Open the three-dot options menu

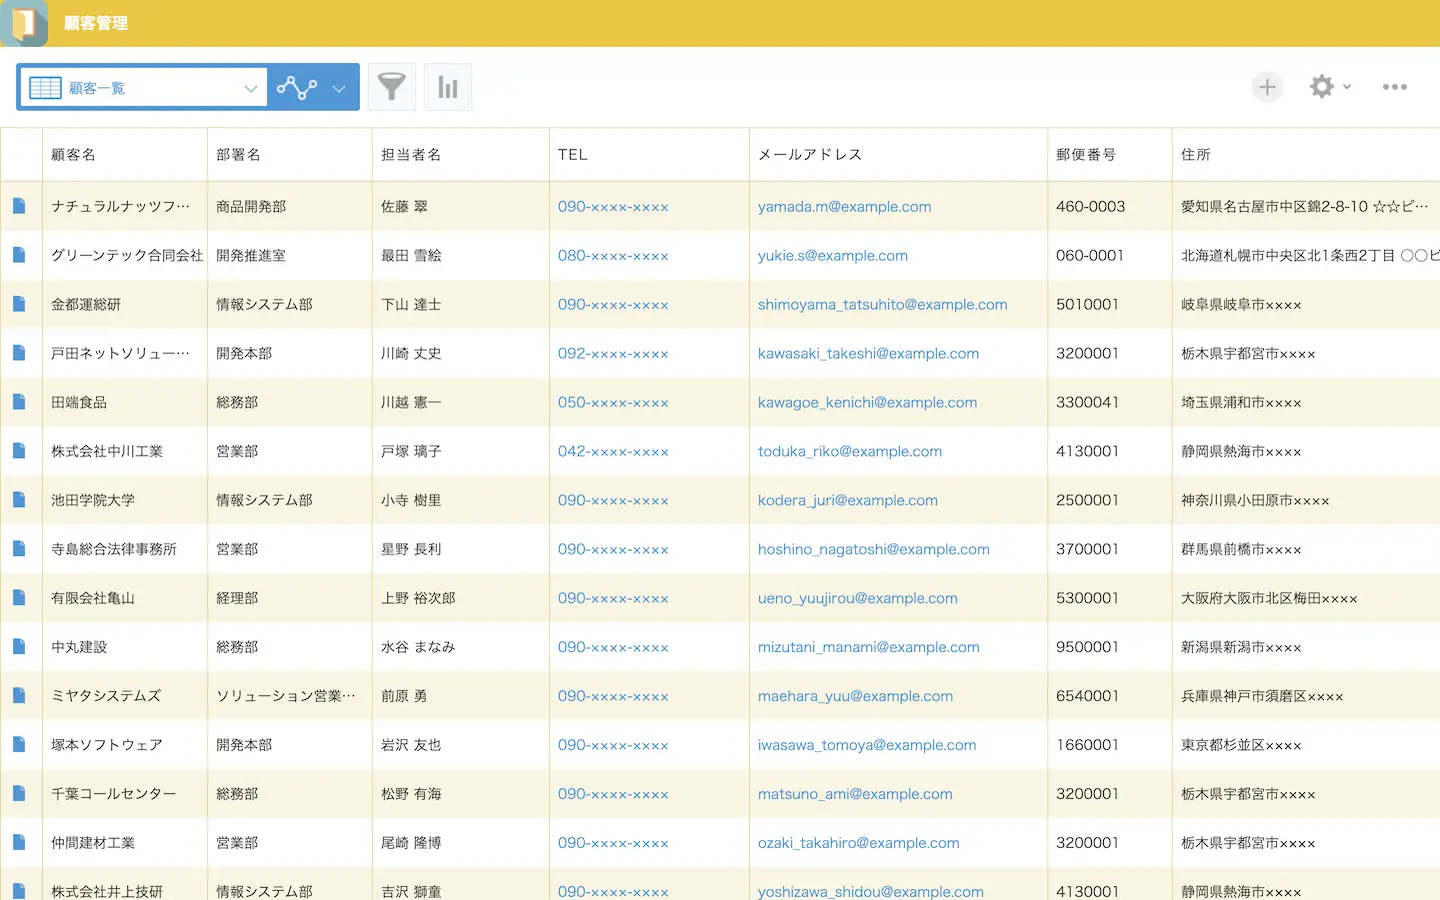tap(1394, 87)
